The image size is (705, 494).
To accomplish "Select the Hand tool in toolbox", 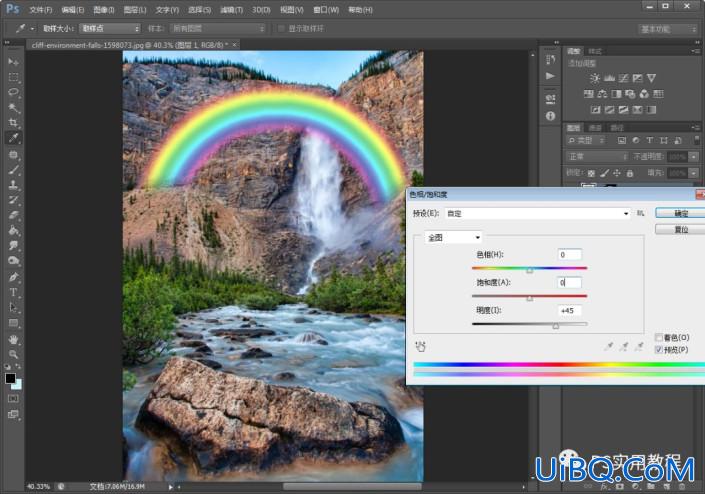I will 13,339.
